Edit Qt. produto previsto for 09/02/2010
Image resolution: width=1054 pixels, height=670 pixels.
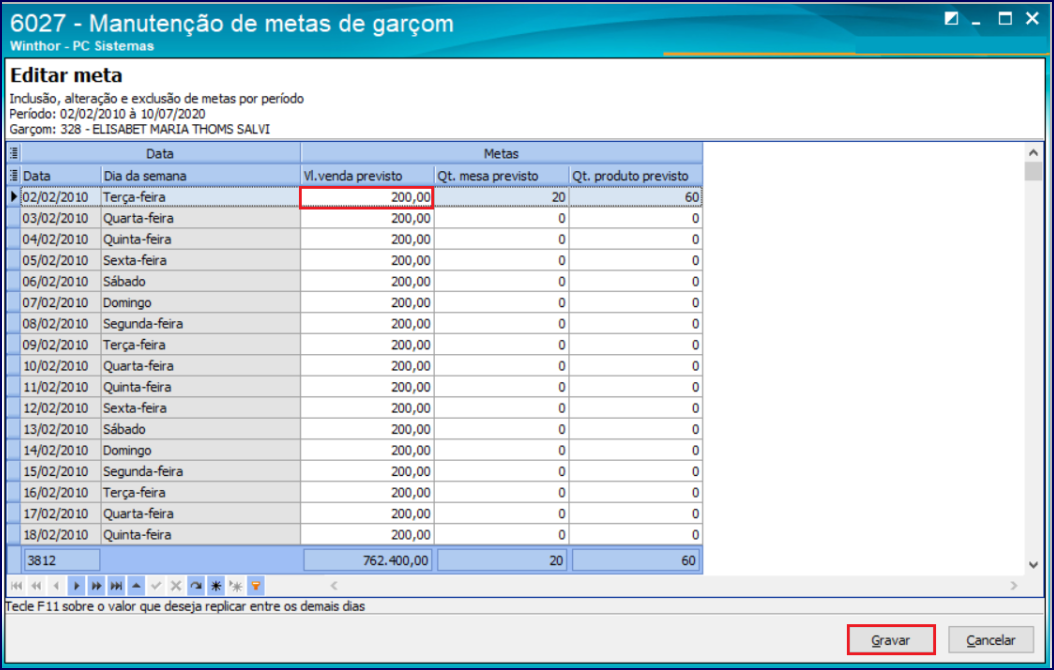coord(636,345)
